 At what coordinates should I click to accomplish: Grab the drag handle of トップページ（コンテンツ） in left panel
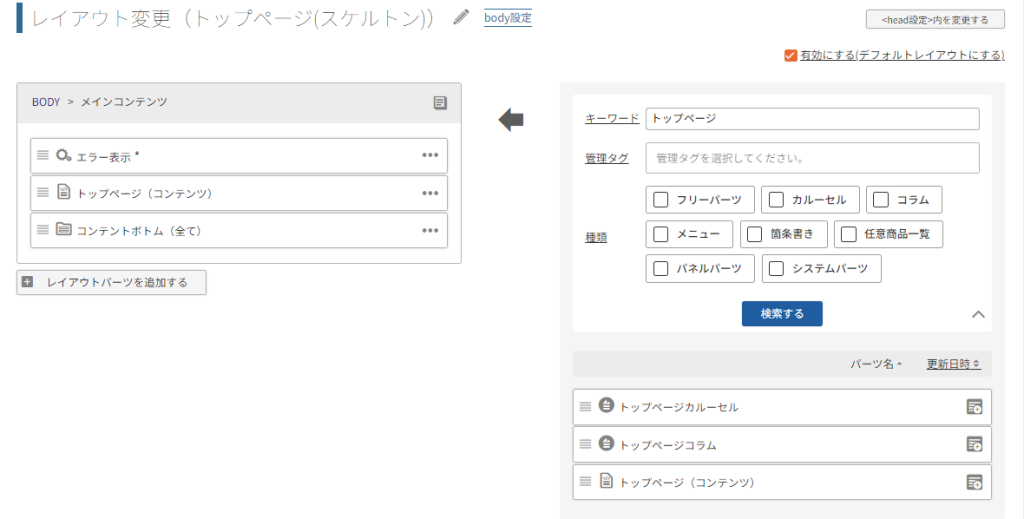coord(43,193)
